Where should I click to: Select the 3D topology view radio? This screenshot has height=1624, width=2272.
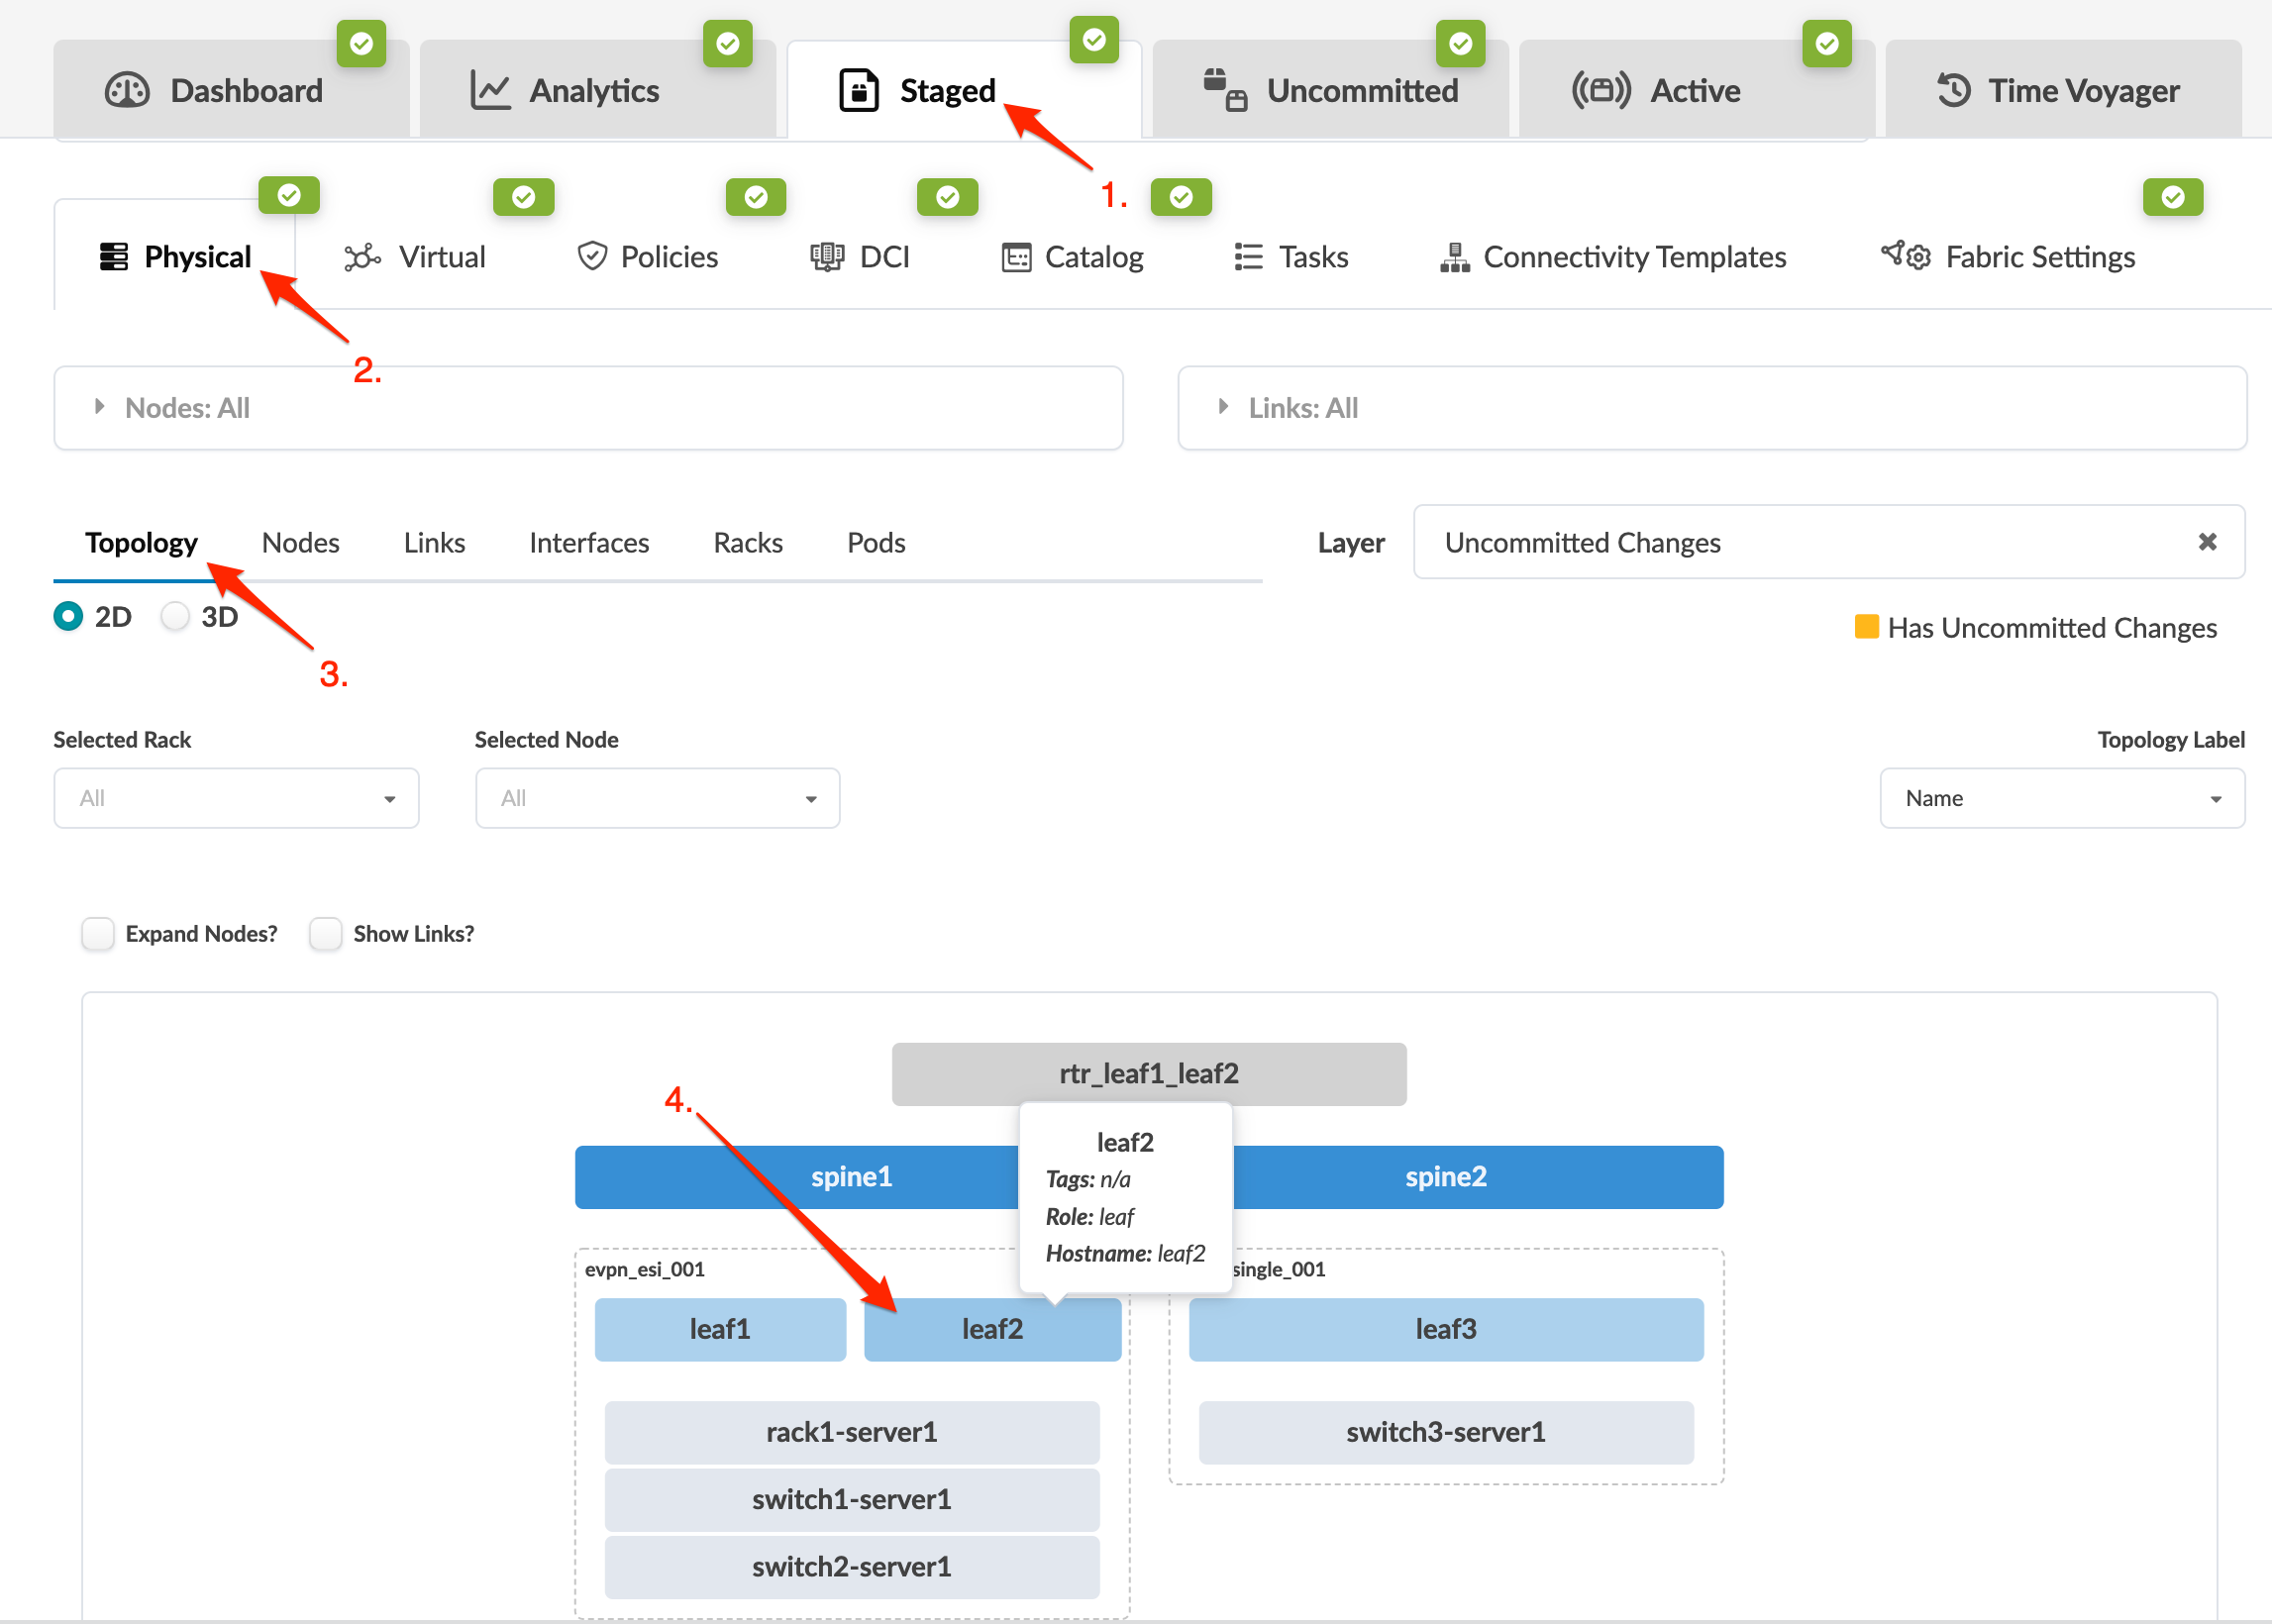point(176,616)
